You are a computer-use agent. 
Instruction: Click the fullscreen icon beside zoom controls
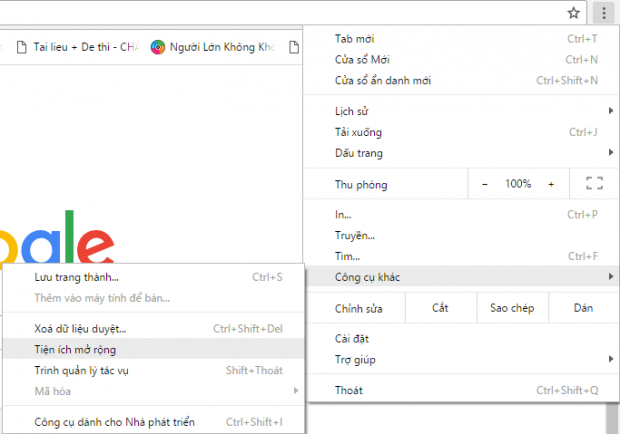tap(594, 184)
